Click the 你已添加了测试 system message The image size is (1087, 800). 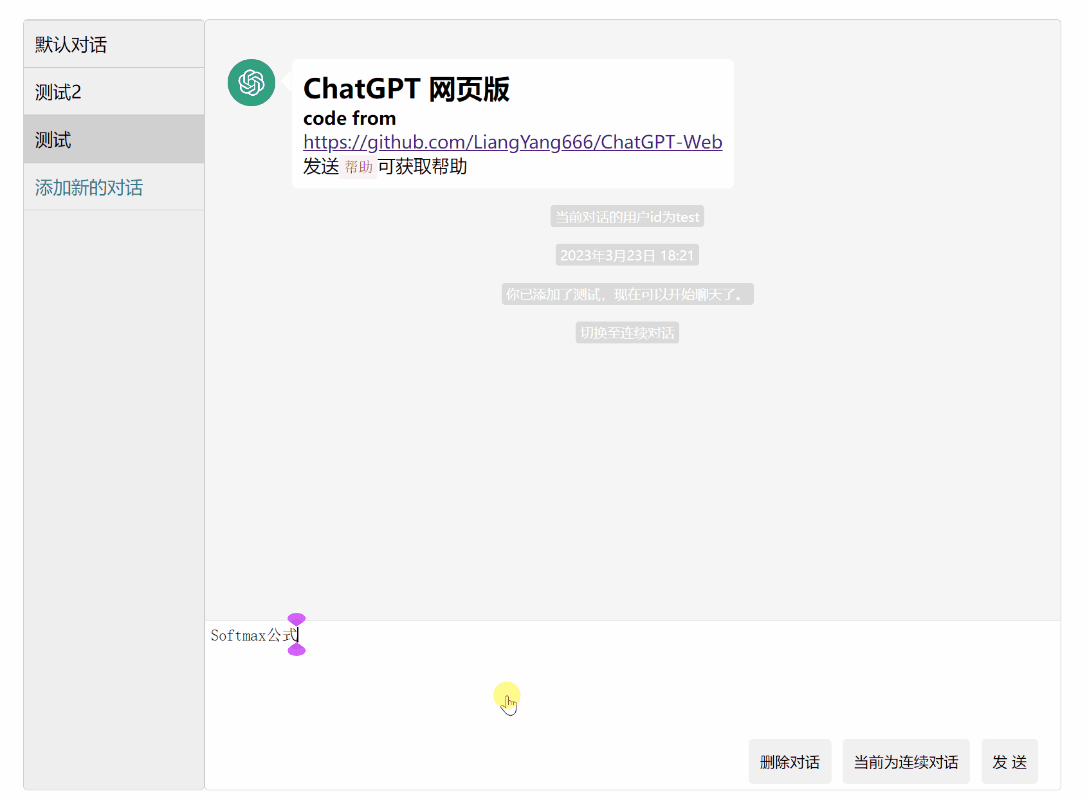point(627,293)
